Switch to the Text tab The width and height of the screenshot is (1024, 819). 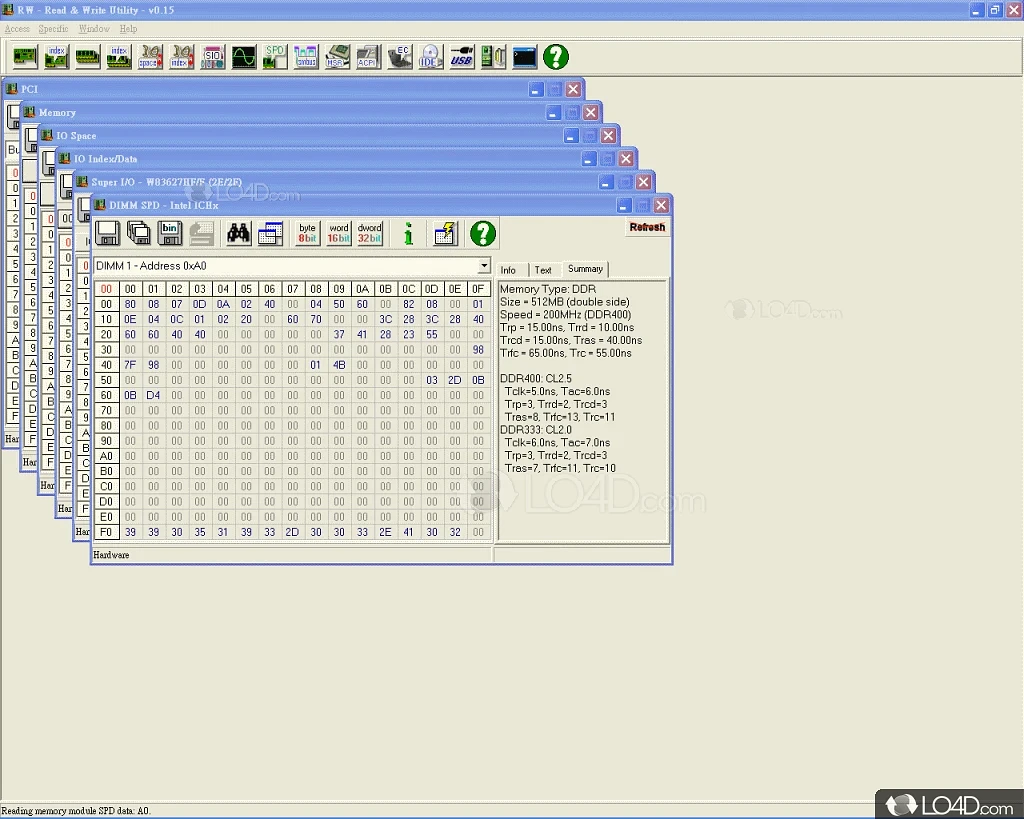pos(543,270)
